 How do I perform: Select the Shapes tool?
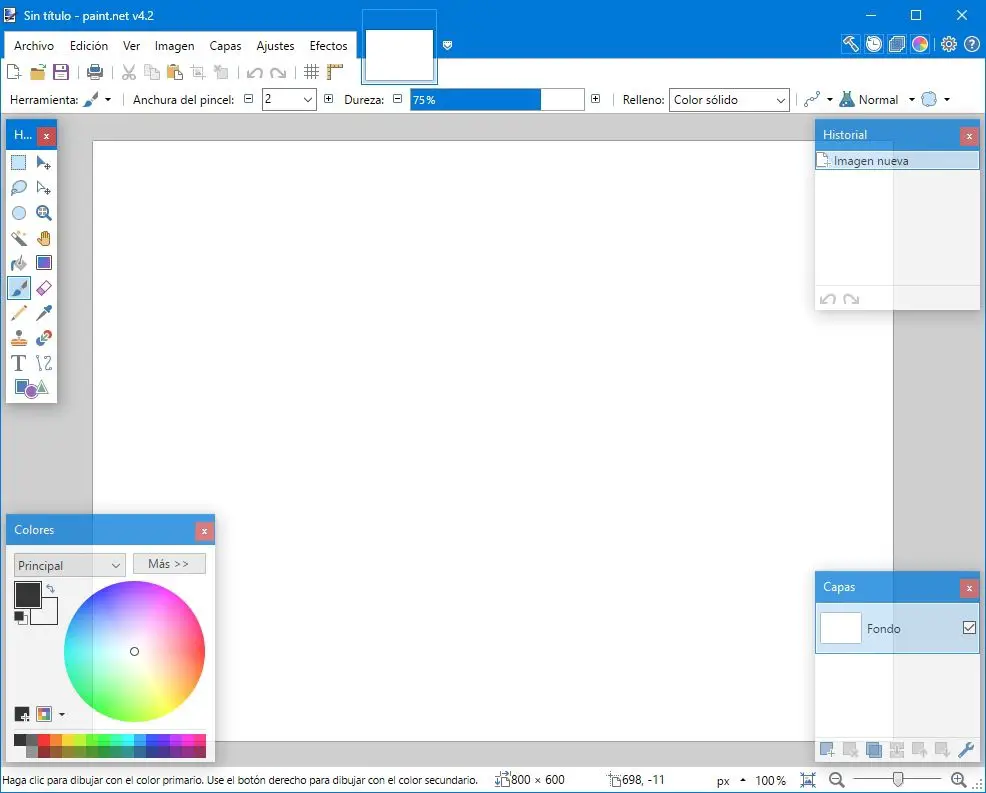31,388
